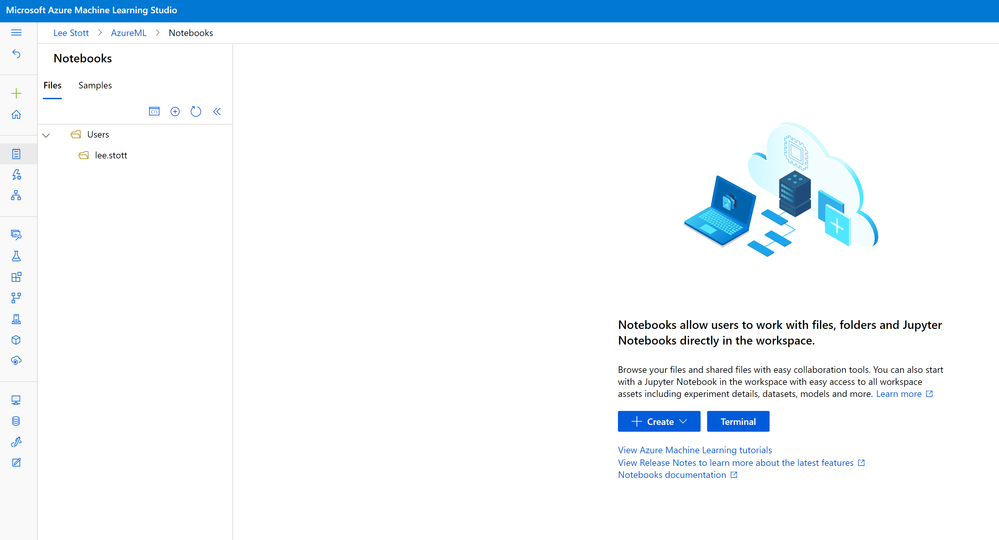Switch to the Samples tab
This screenshot has height=540, width=999.
coord(95,85)
